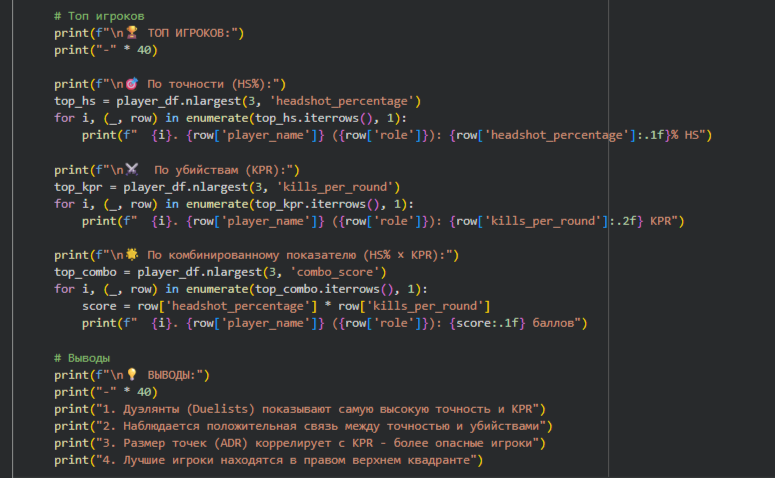Click 'более опасные игроки' text

coord(463,443)
